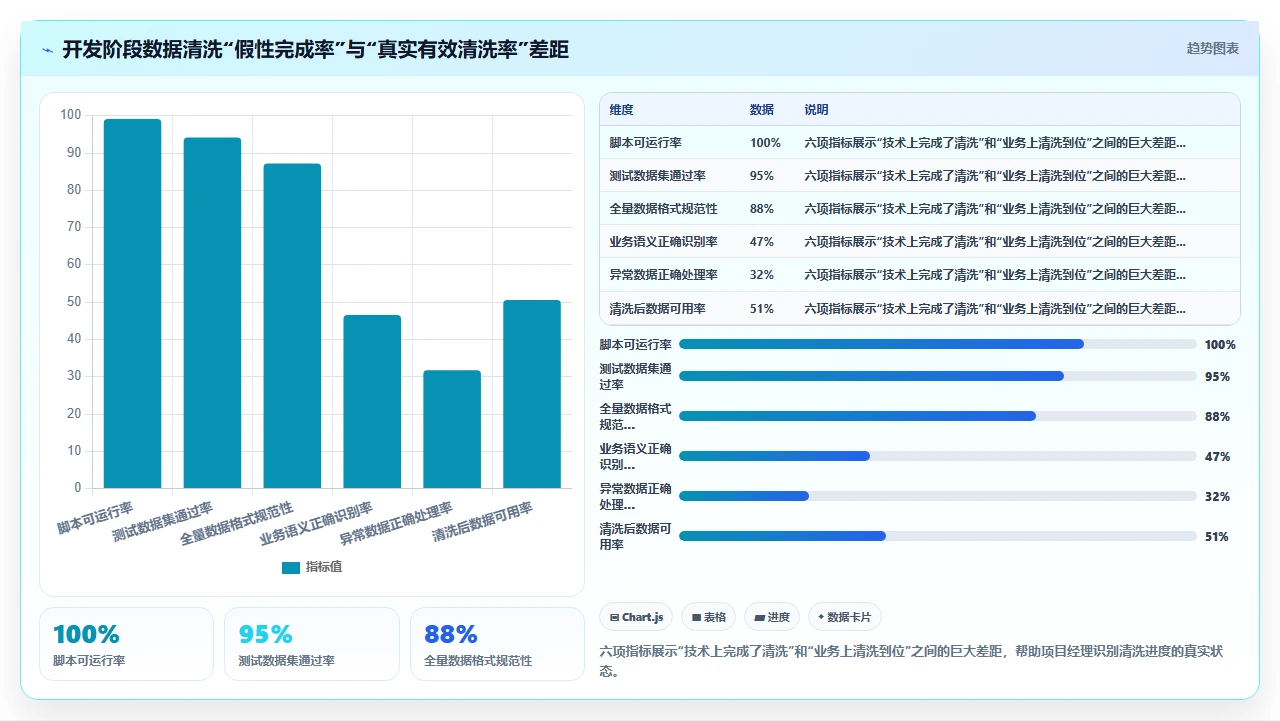Click the 进度 tag icon
The width and height of the screenshot is (1280, 721).
click(760, 618)
